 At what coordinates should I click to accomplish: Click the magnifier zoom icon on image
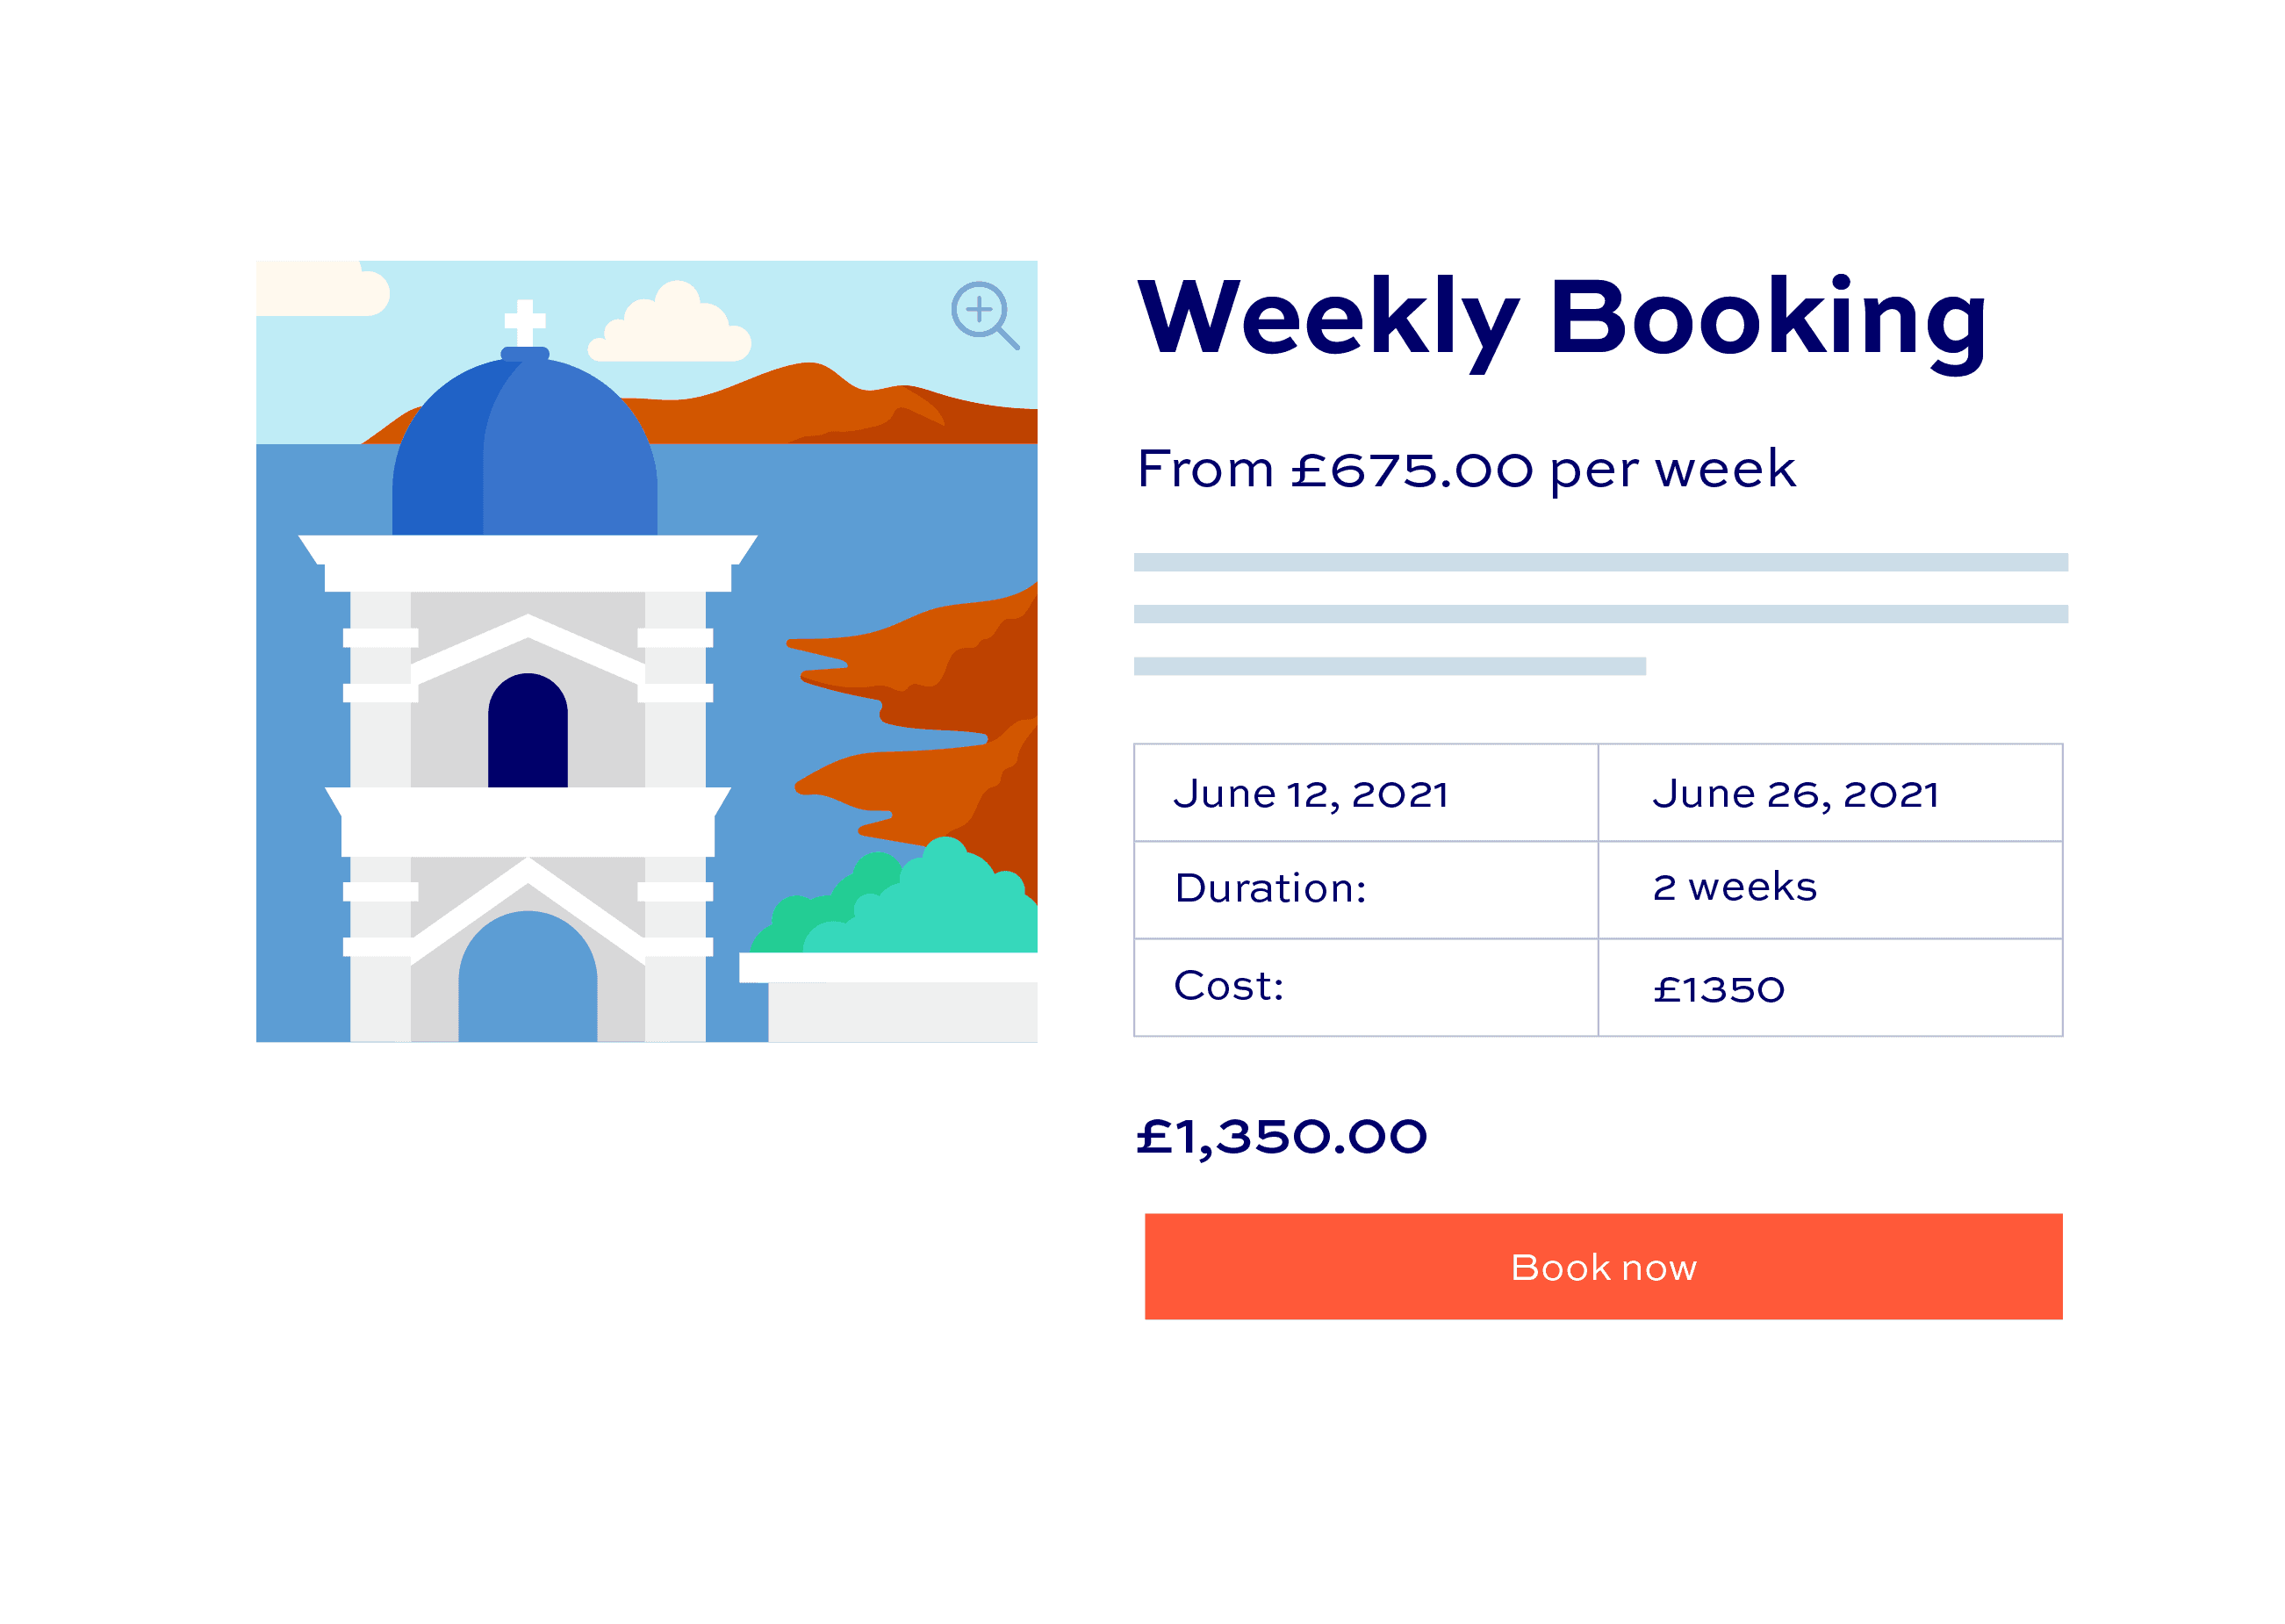pyautogui.click(x=985, y=315)
